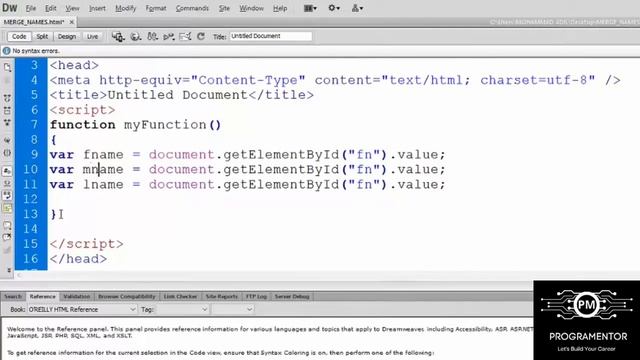The width and height of the screenshot is (640, 360).
Task: Open the View menu
Action: tap(72, 8)
